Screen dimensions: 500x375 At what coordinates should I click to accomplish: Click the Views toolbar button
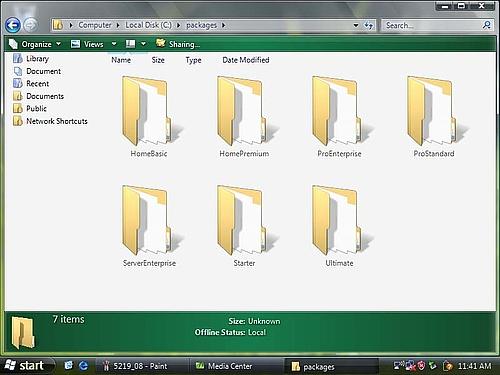click(87, 44)
